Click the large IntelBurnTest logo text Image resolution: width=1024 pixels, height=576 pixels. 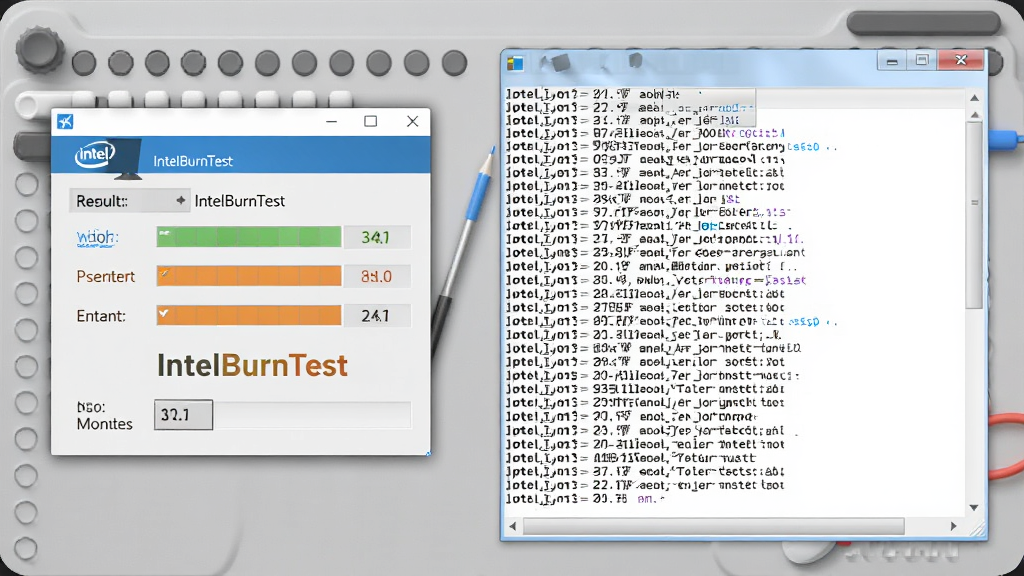(252, 365)
